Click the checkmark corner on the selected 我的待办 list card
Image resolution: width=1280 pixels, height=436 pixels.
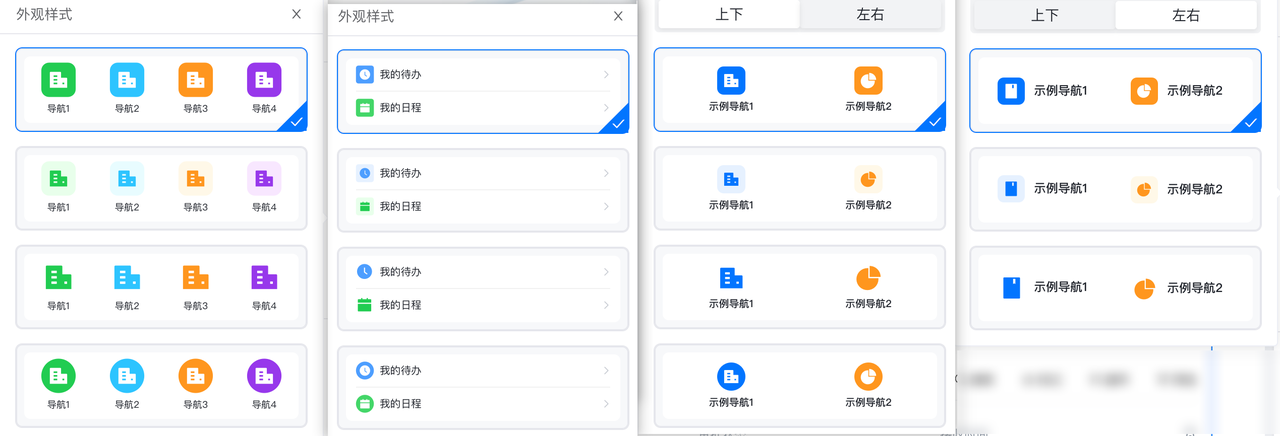click(x=618, y=123)
